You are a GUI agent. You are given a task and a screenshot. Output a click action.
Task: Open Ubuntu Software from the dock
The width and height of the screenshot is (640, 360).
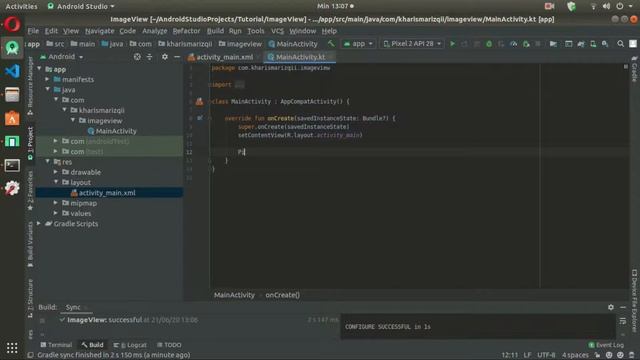click(x=12, y=118)
